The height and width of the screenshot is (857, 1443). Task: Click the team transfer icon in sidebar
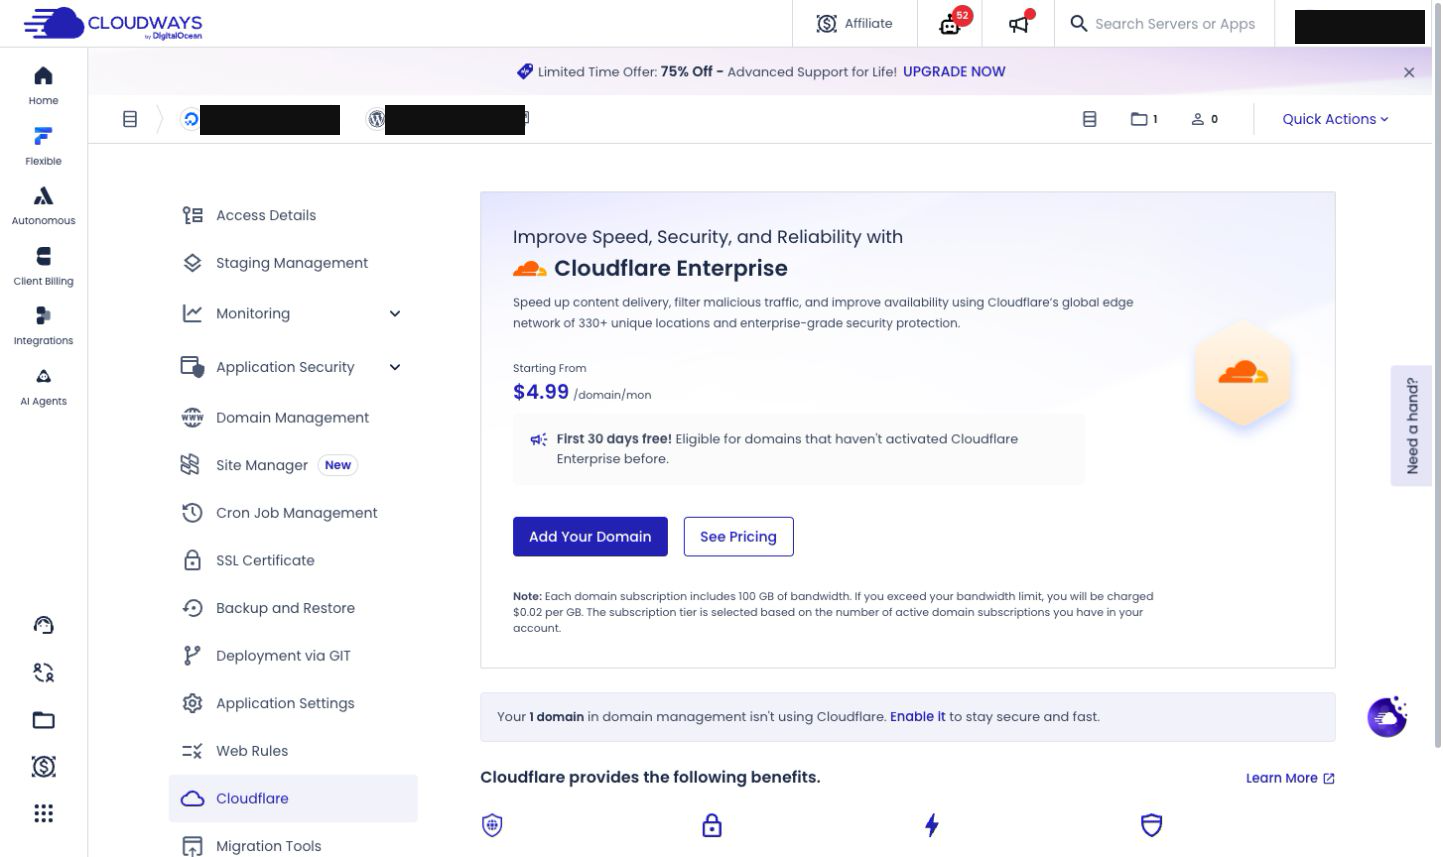click(43, 672)
